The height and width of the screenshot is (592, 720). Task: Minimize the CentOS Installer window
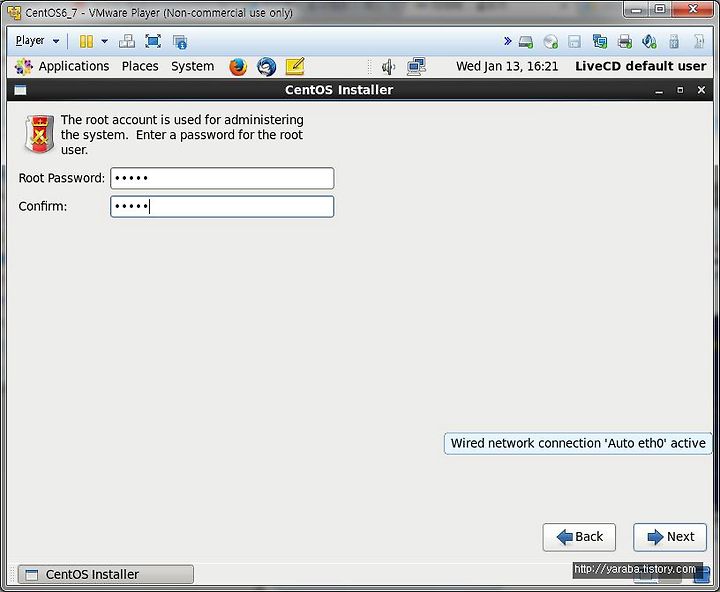point(659,90)
